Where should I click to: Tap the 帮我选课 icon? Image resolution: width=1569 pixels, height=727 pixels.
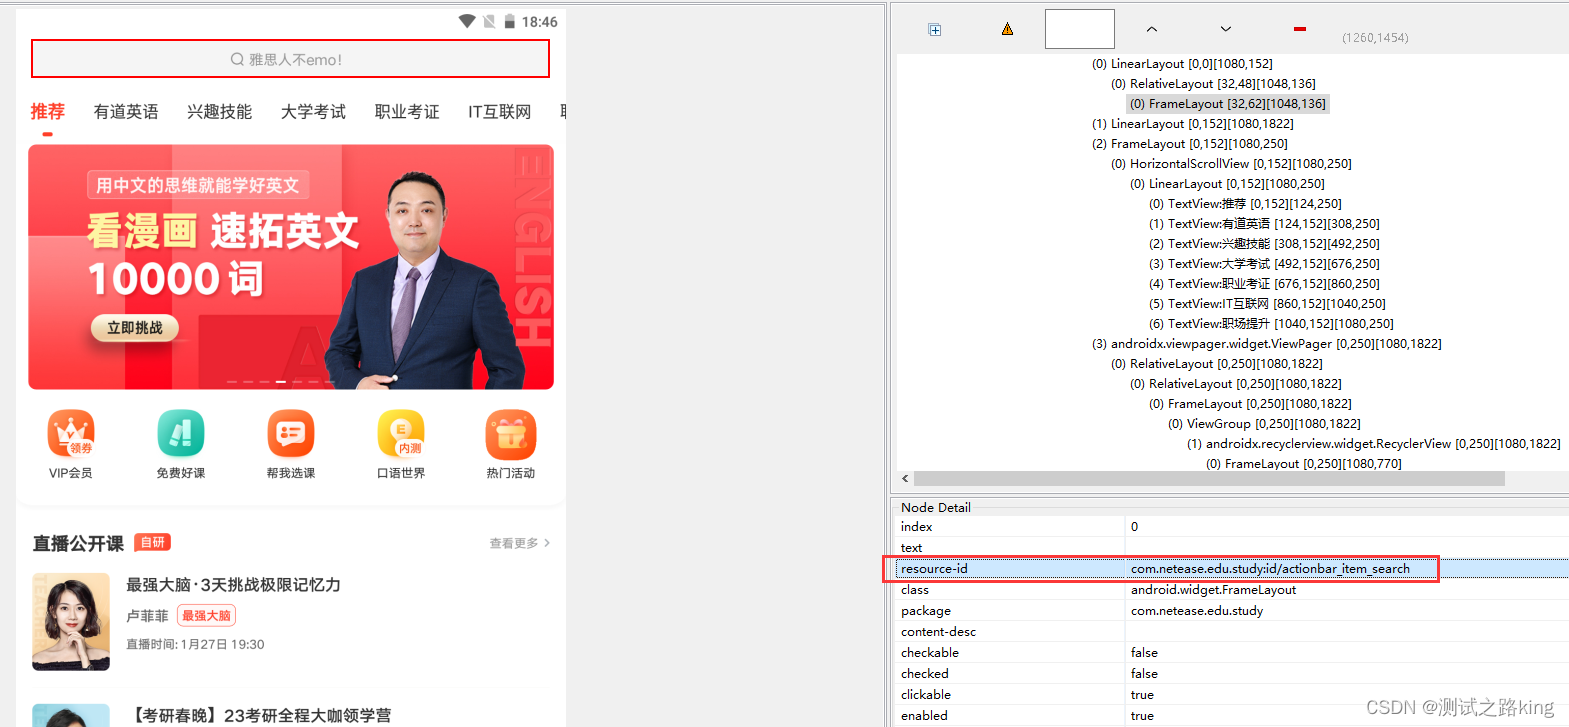[291, 435]
